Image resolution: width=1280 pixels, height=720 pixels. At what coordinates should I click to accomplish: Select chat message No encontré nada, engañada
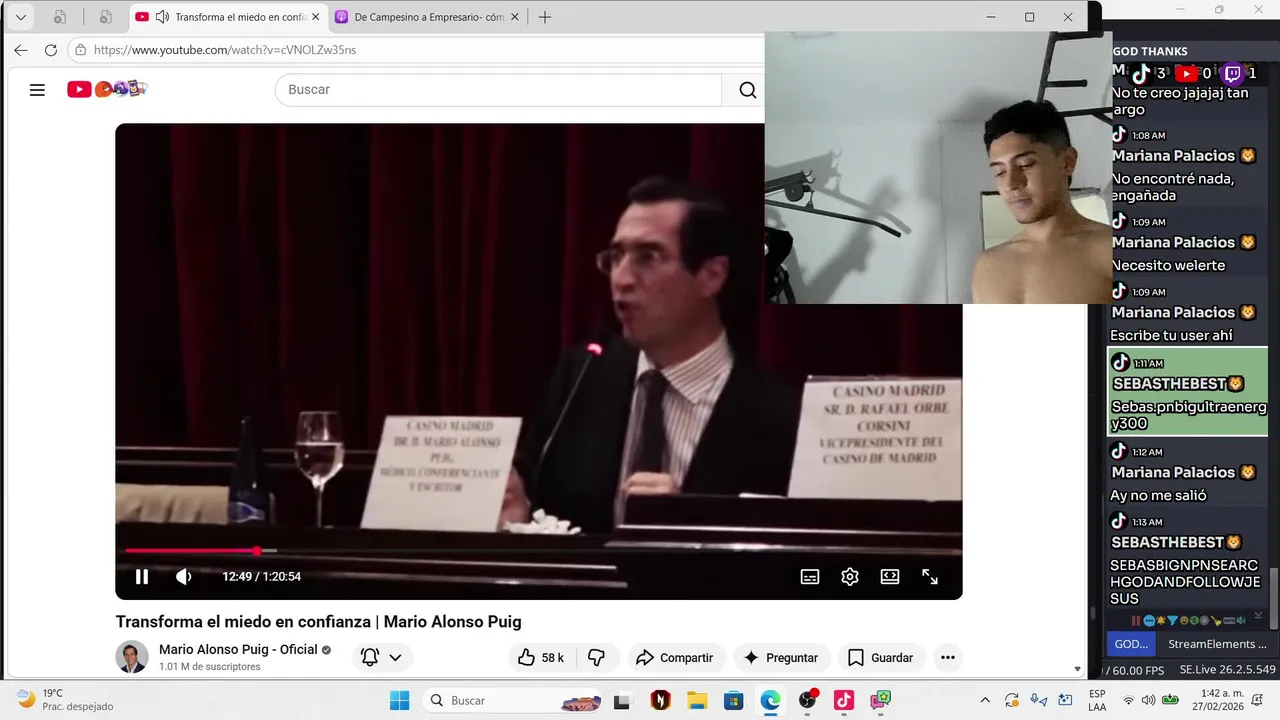click(1172, 187)
